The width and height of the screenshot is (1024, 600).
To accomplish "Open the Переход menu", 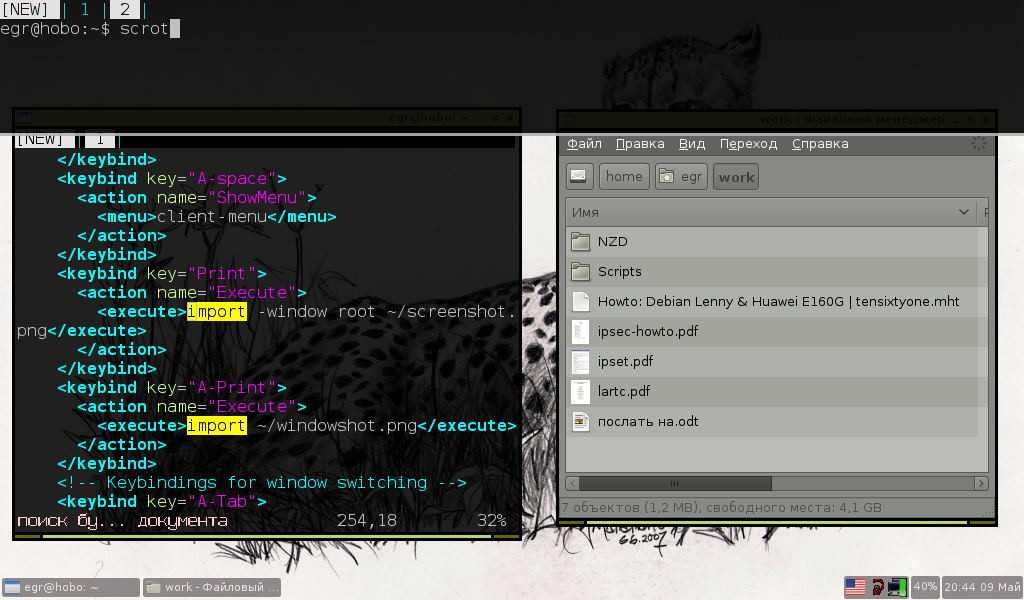I will point(748,144).
